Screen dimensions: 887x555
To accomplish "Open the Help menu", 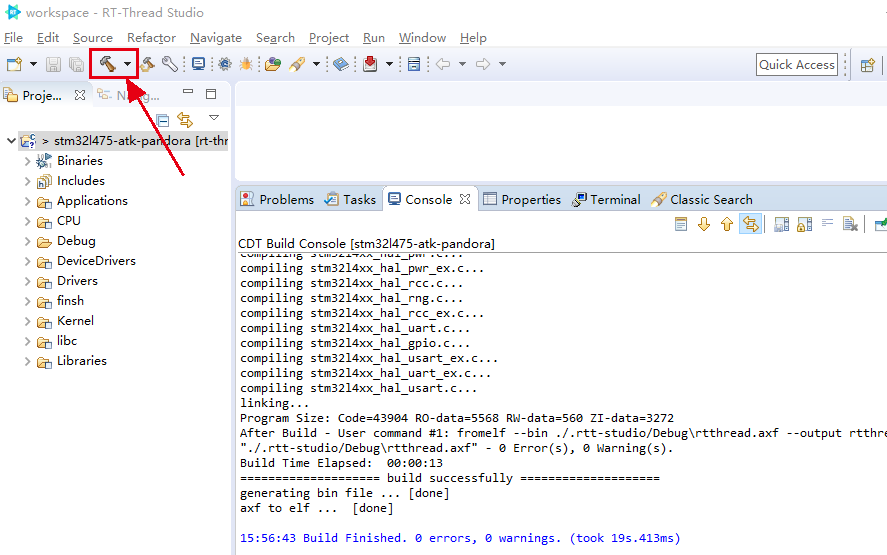I will 473,38.
